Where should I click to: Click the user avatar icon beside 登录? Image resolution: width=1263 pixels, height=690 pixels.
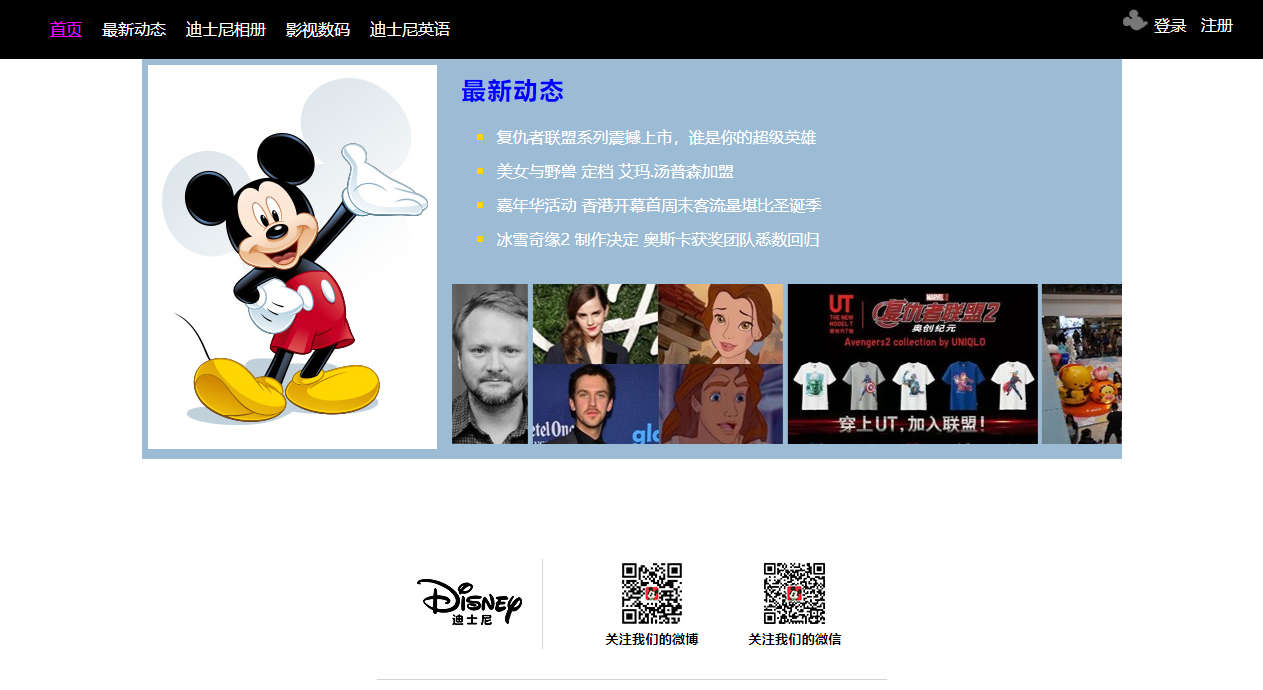tap(1135, 21)
